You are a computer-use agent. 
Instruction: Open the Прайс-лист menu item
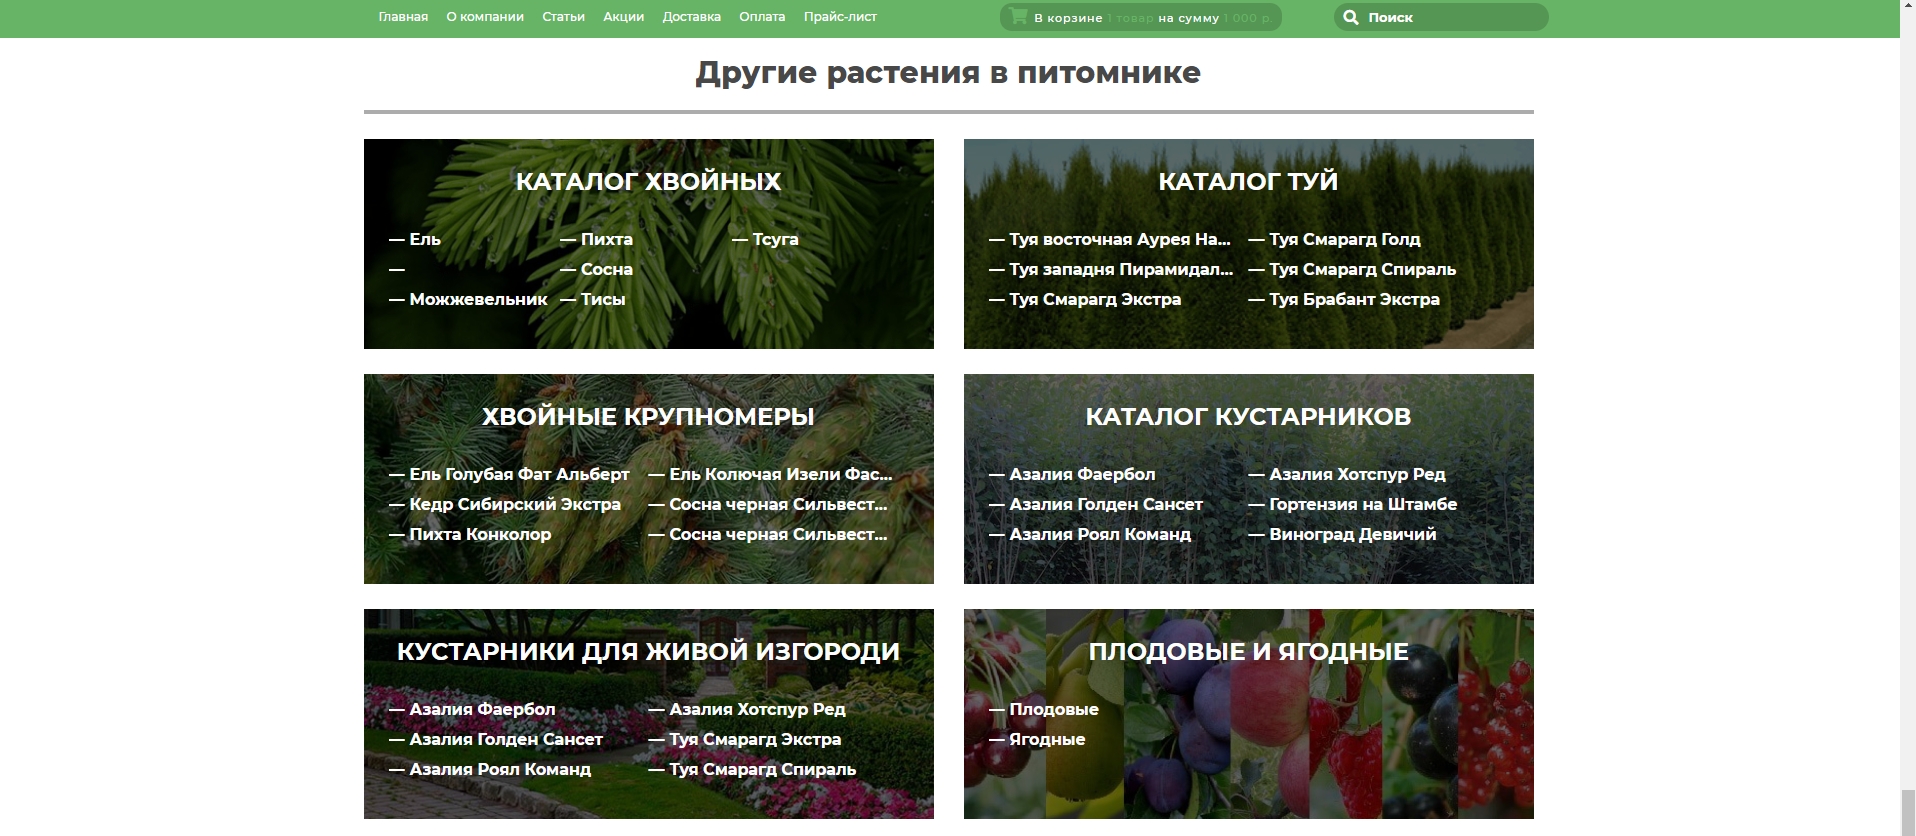pos(840,17)
